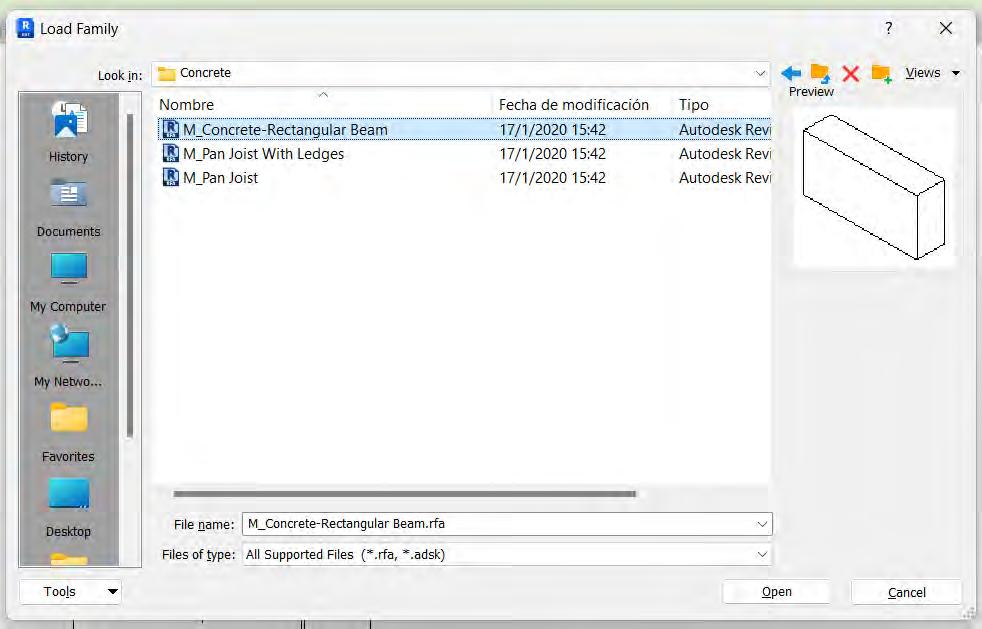Click the red Delete X icon
This screenshot has width=982, height=629.
pos(850,73)
